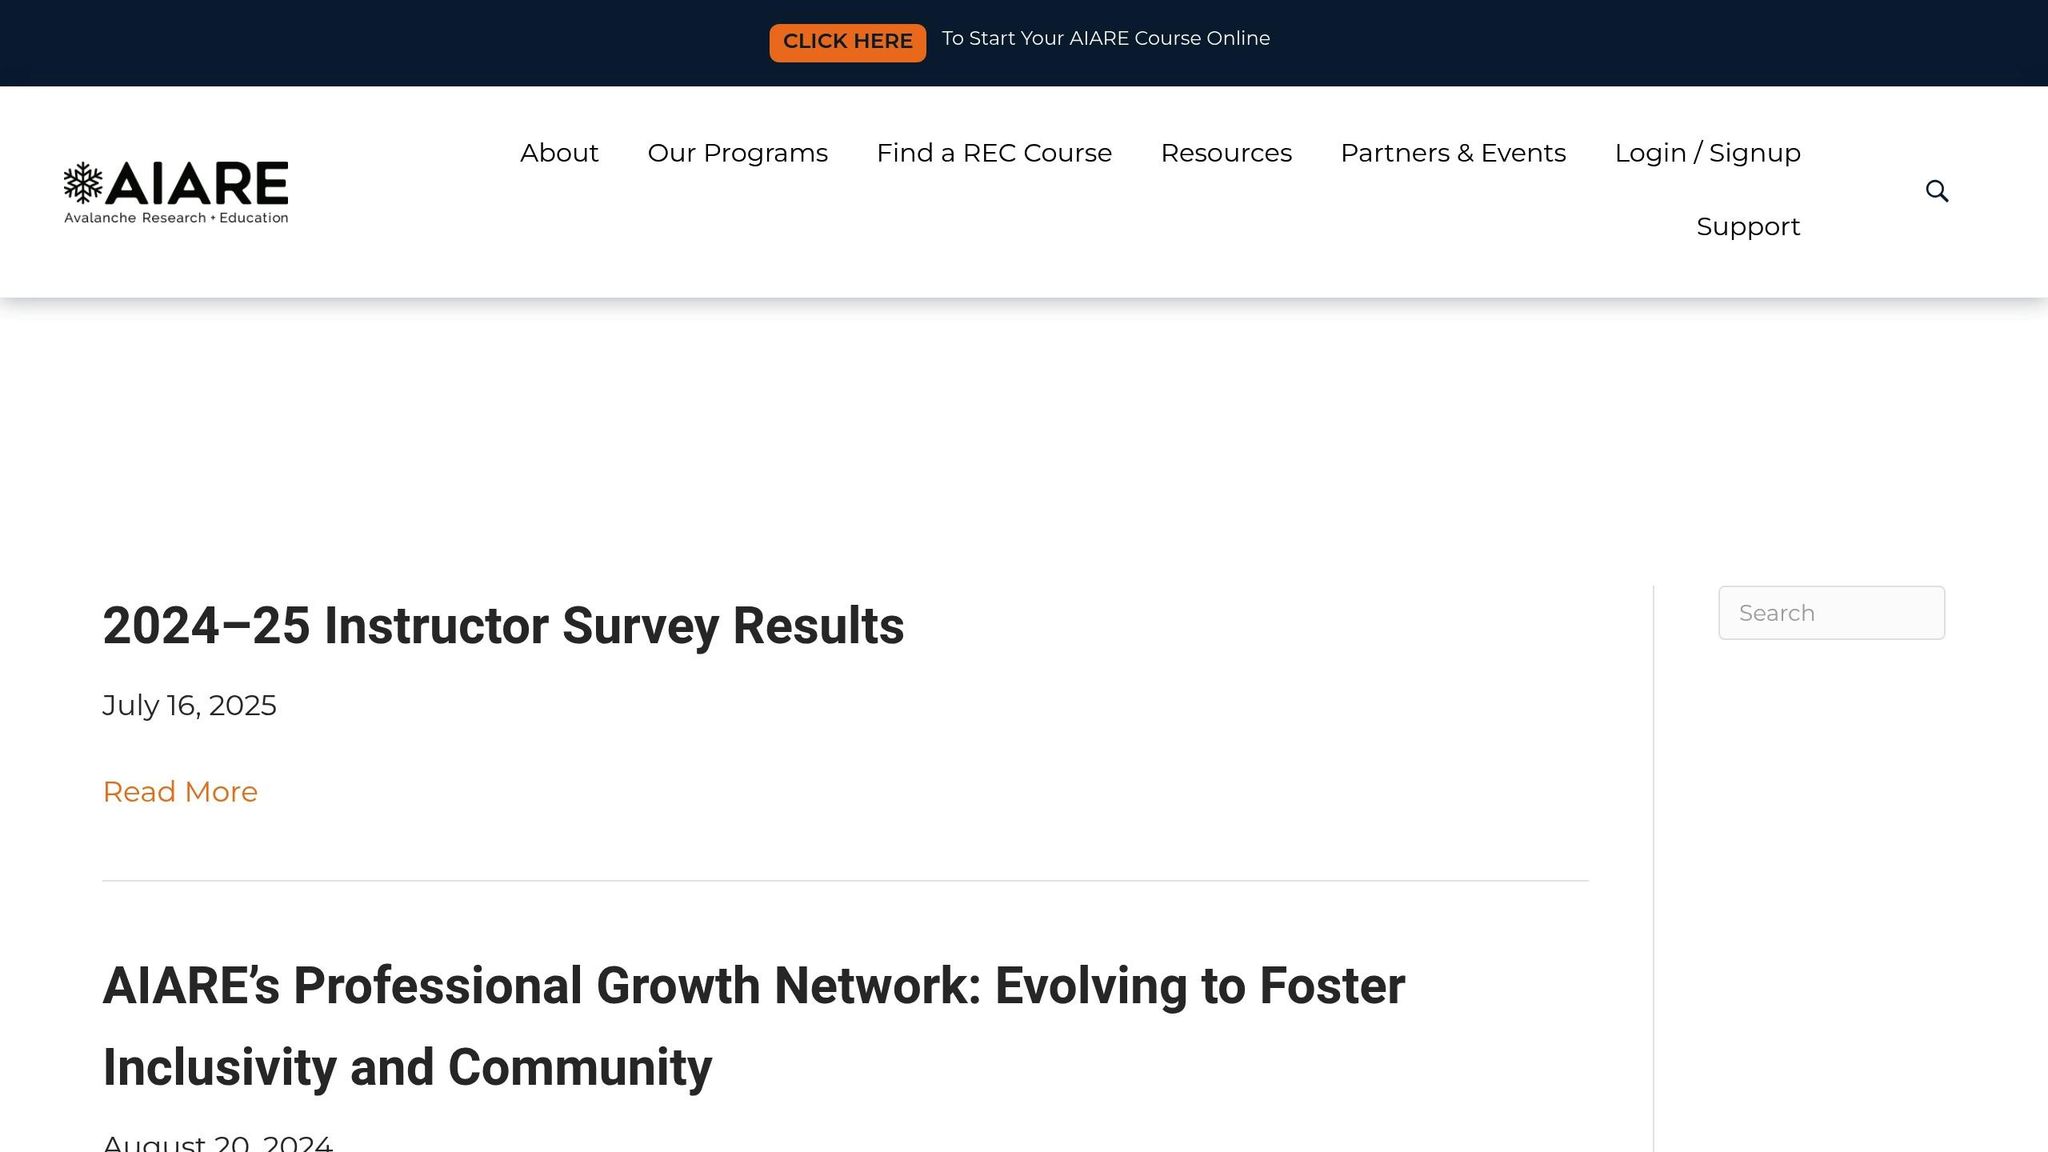Viewport: 2048px width, 1152px height.
Task: Click the snowflake emblem in the logo
Action: coord(83,183)
